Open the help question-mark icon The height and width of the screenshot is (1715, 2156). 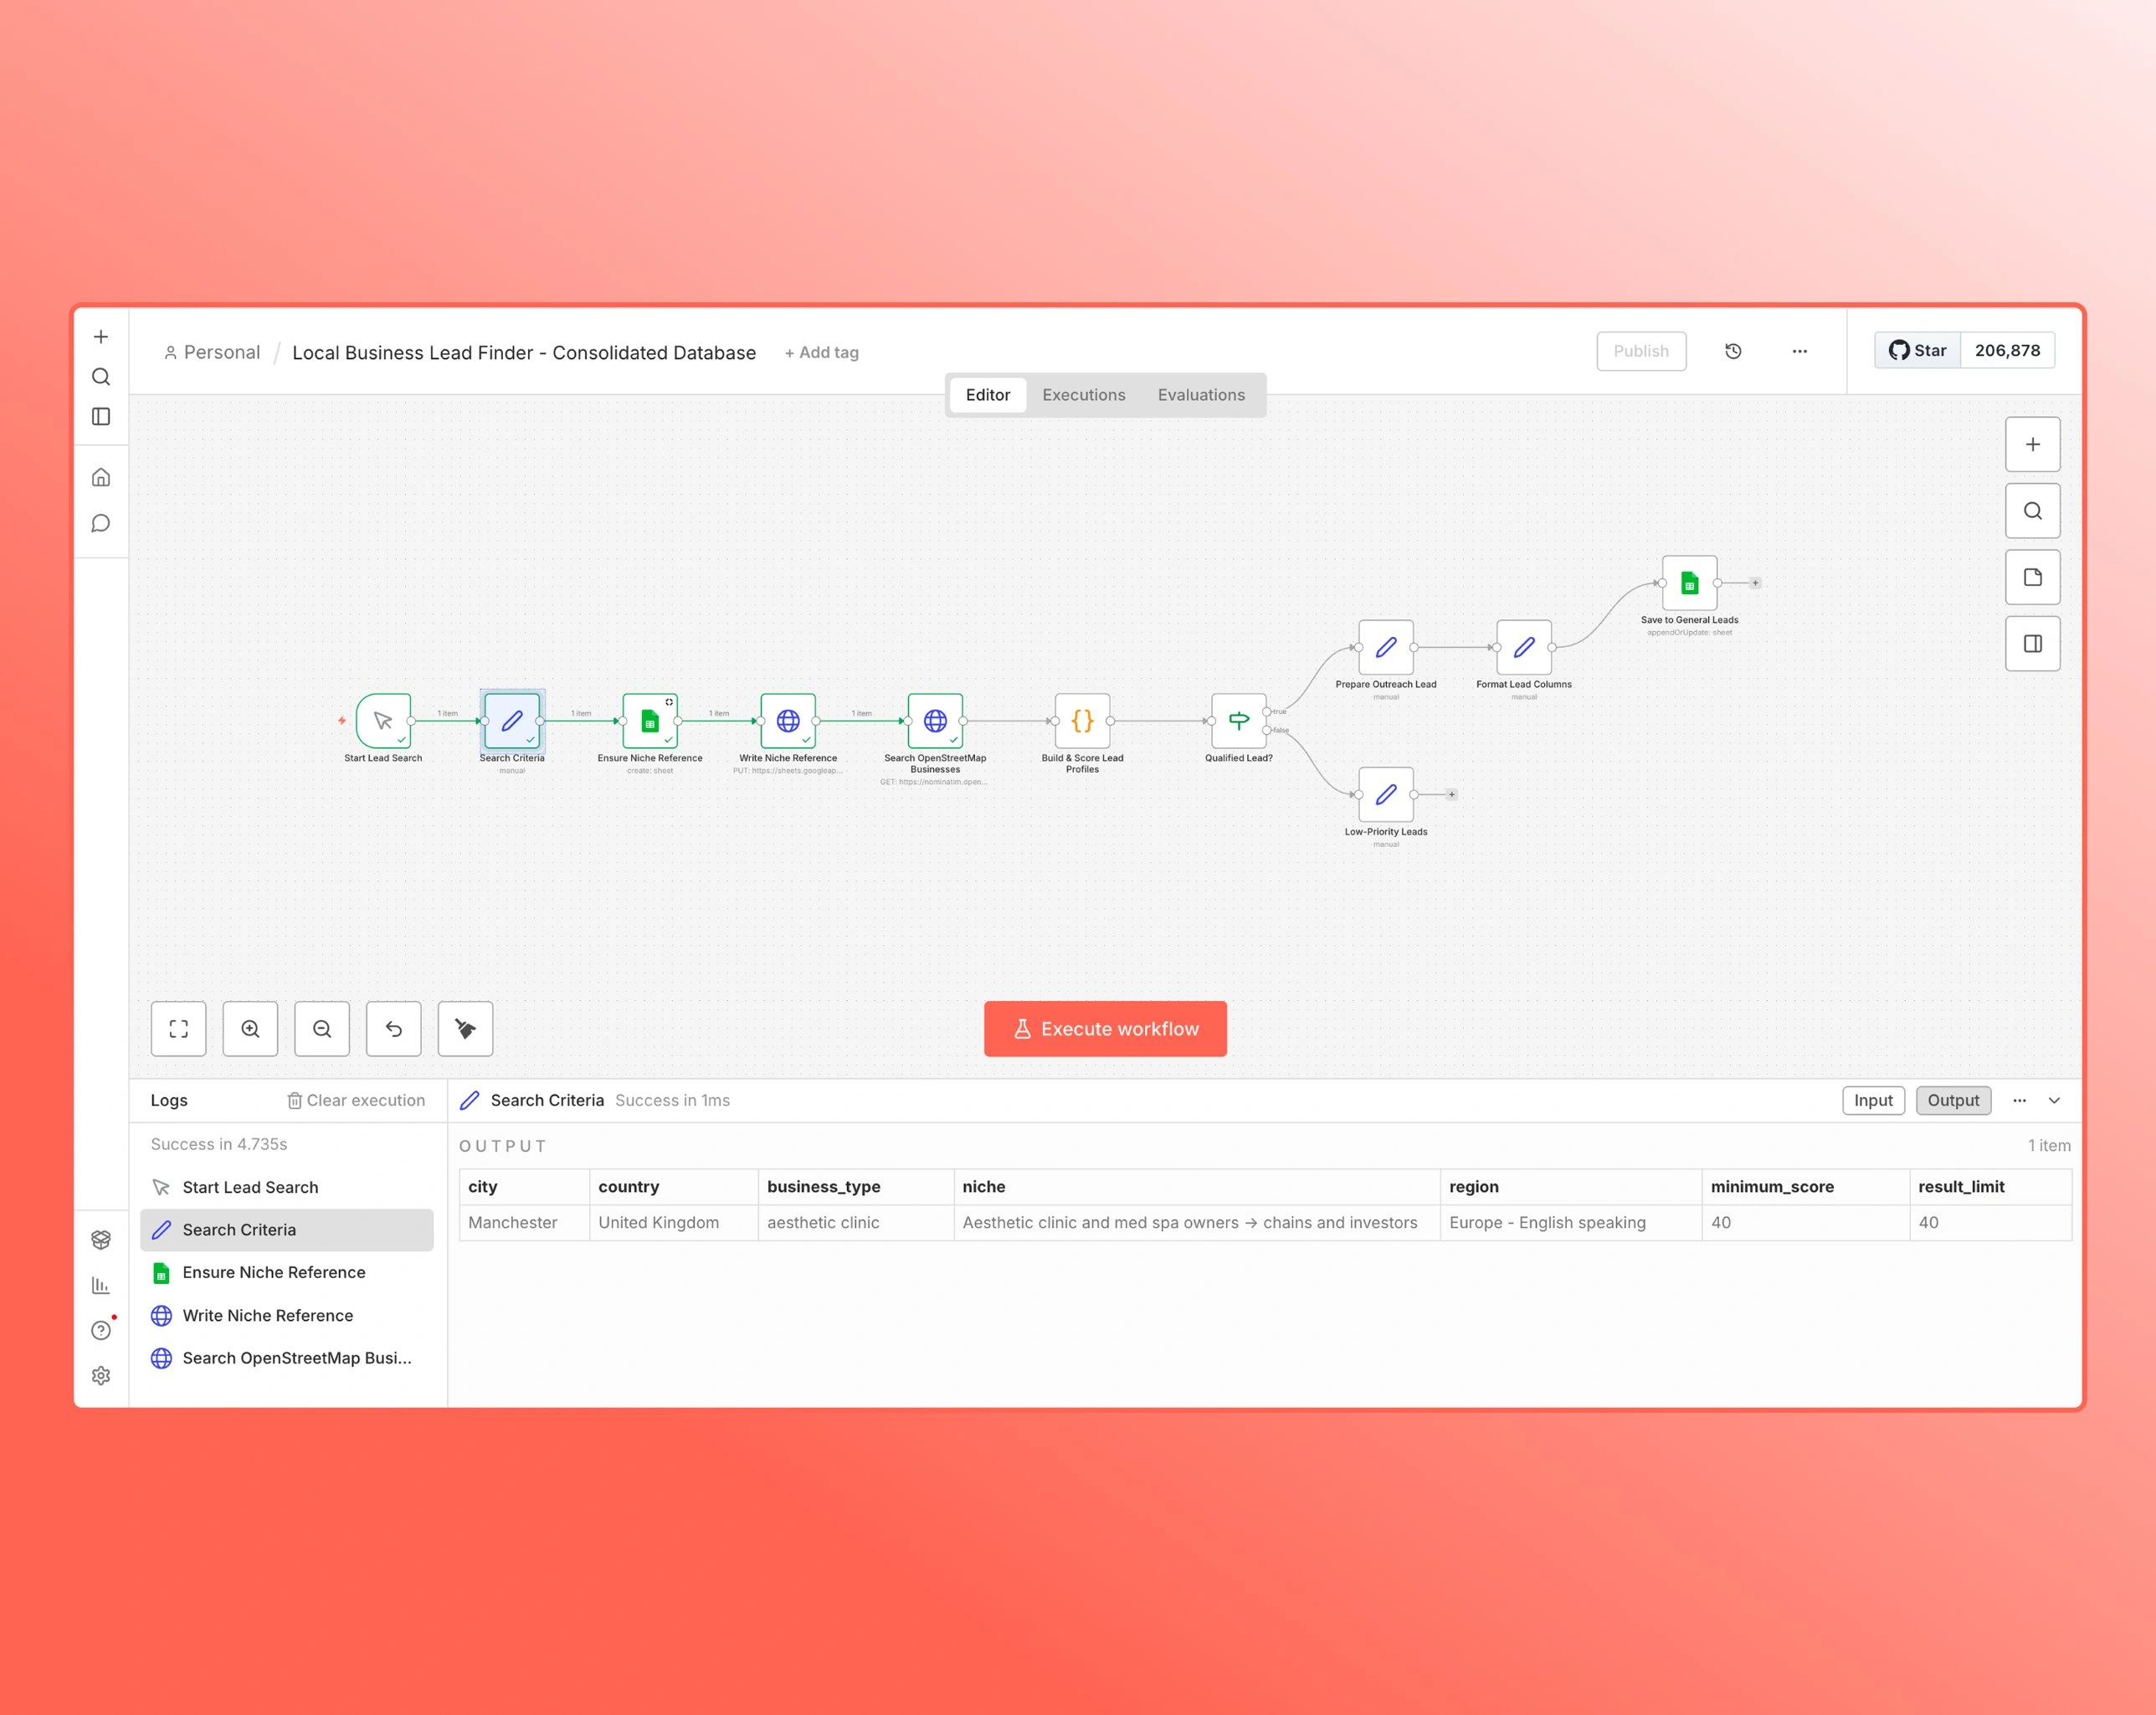[x=101, y=1330]
